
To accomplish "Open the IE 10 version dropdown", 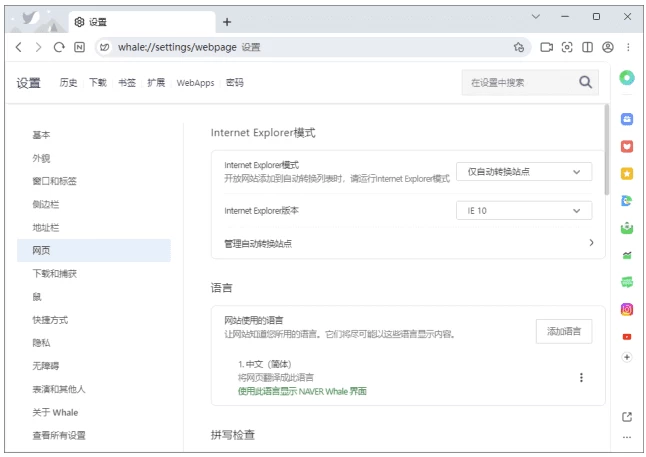I will coord(524,211).
